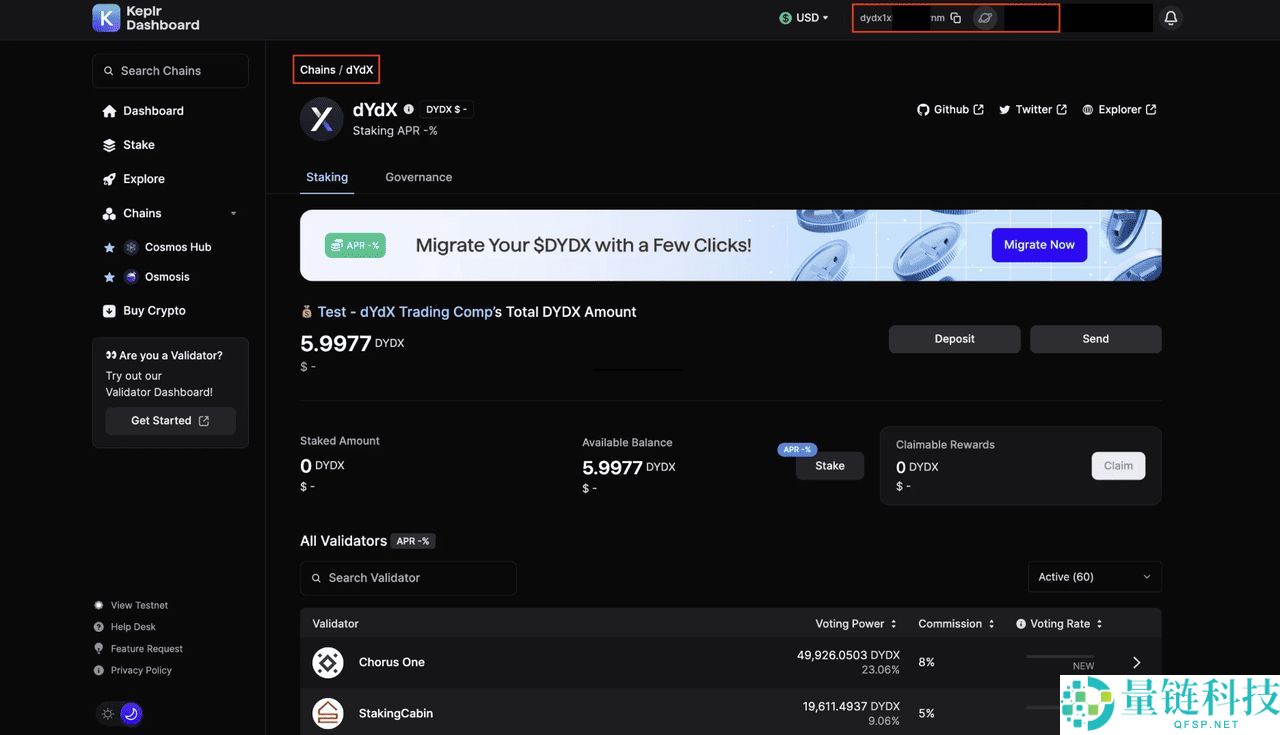1280x735 pixels.
Task: Click the round wallet icon beside the address
Action: (x=985, y=18)
